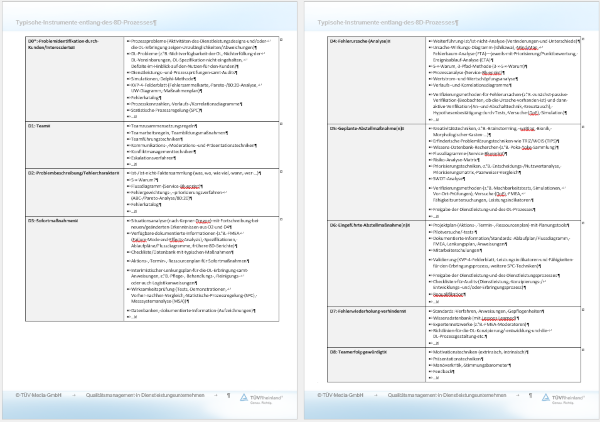Click D7 Fehlerwiederholung verhindern heading
The height and width of the screenshot is (422, 600).
tap(376, 311)
